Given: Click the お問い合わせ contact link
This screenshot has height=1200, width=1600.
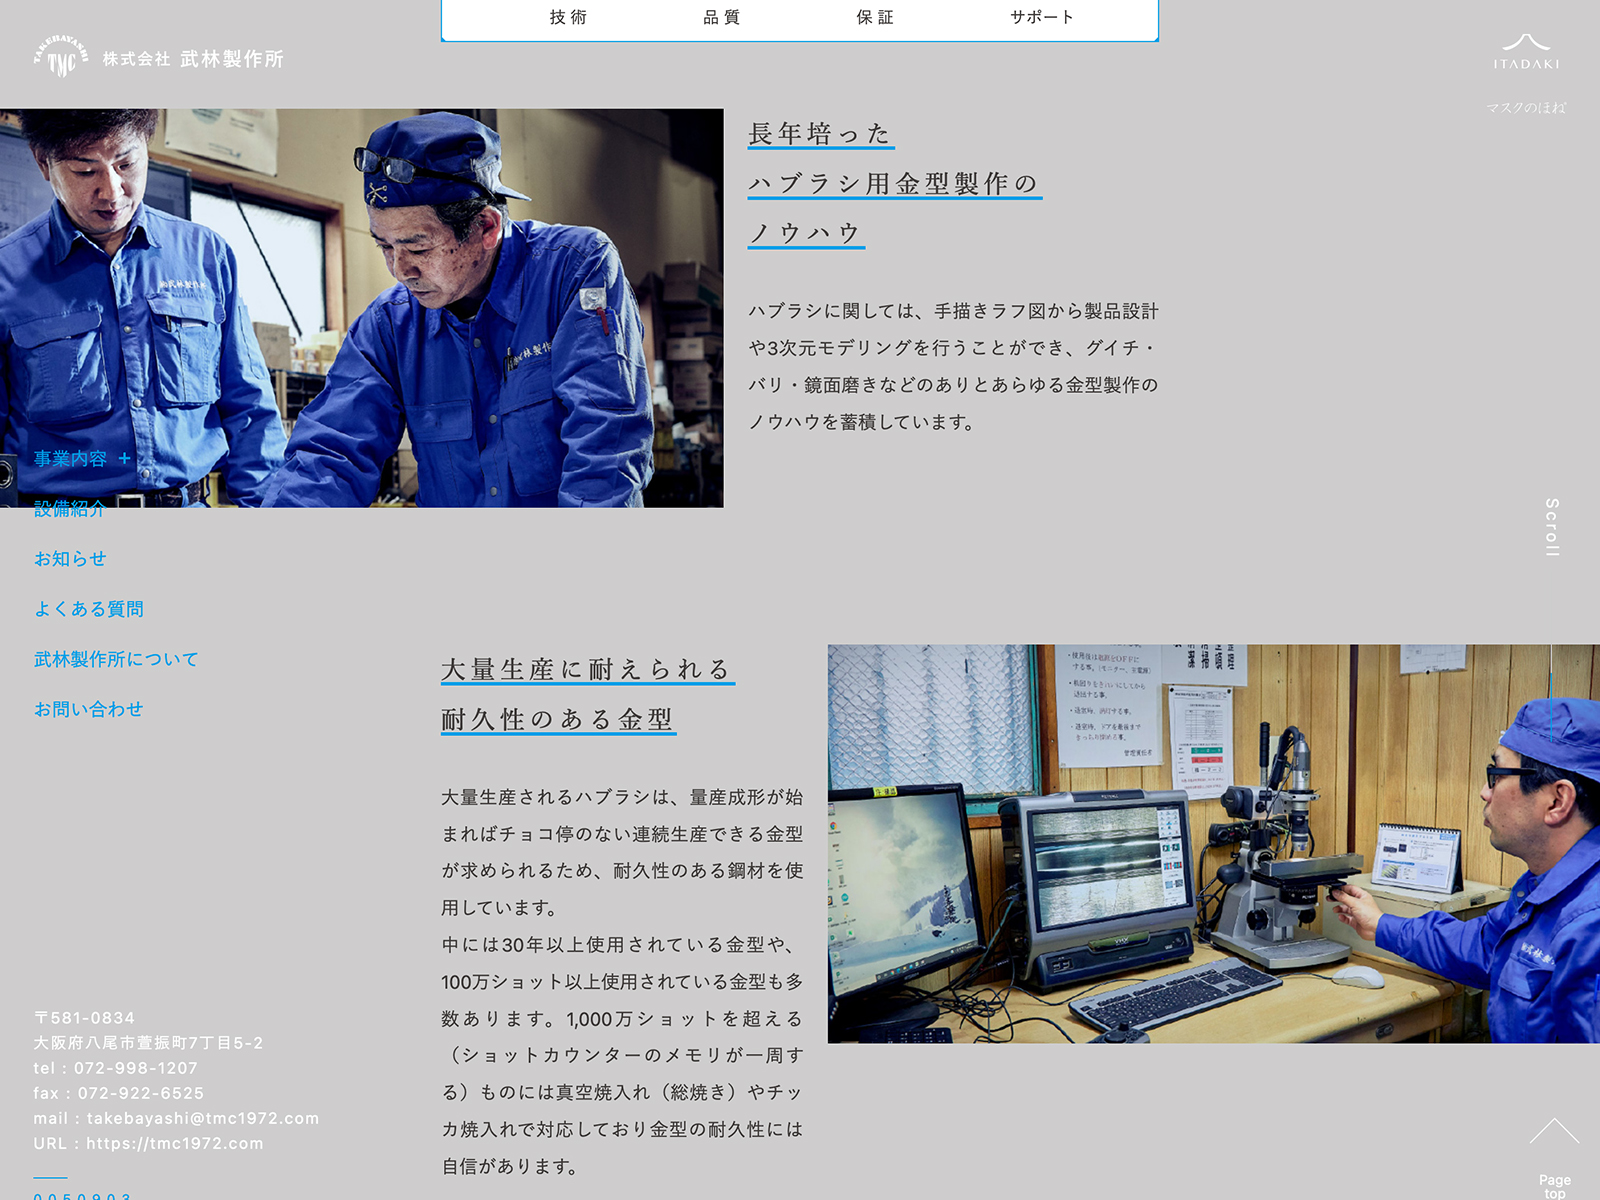Looking at the screenshot, I should [89, 709].
